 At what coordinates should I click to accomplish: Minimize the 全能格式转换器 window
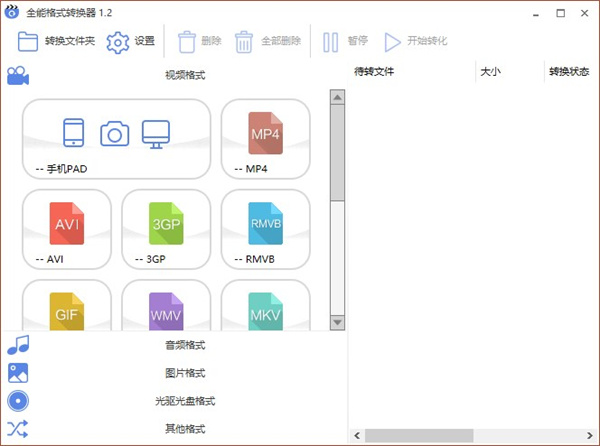coord(536,13)
